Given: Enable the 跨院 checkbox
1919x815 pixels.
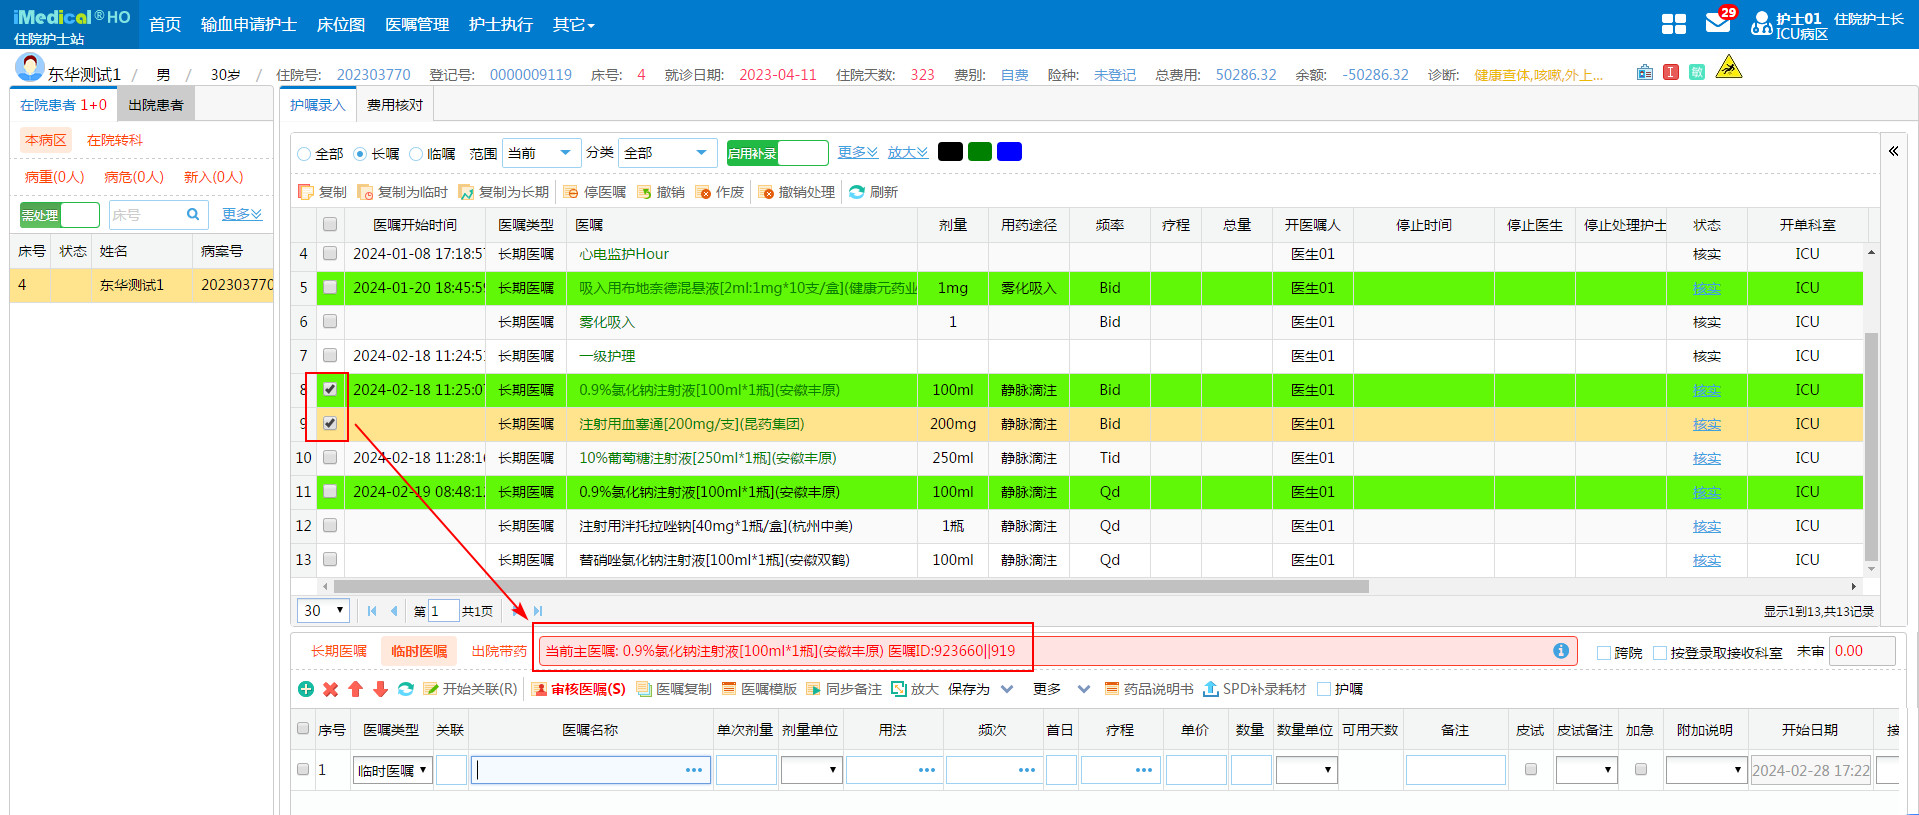Looking at the screenshot, I should pos(1604,653).
